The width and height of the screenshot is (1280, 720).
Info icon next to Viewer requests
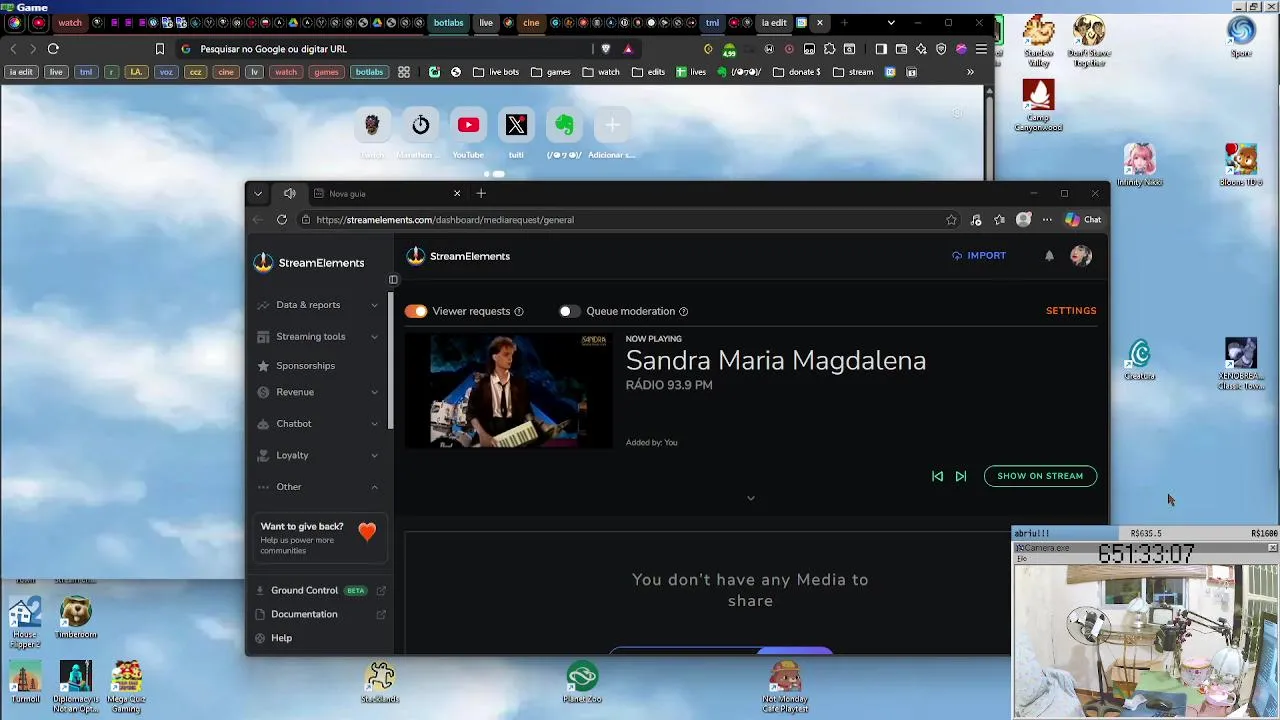[518, 312]
